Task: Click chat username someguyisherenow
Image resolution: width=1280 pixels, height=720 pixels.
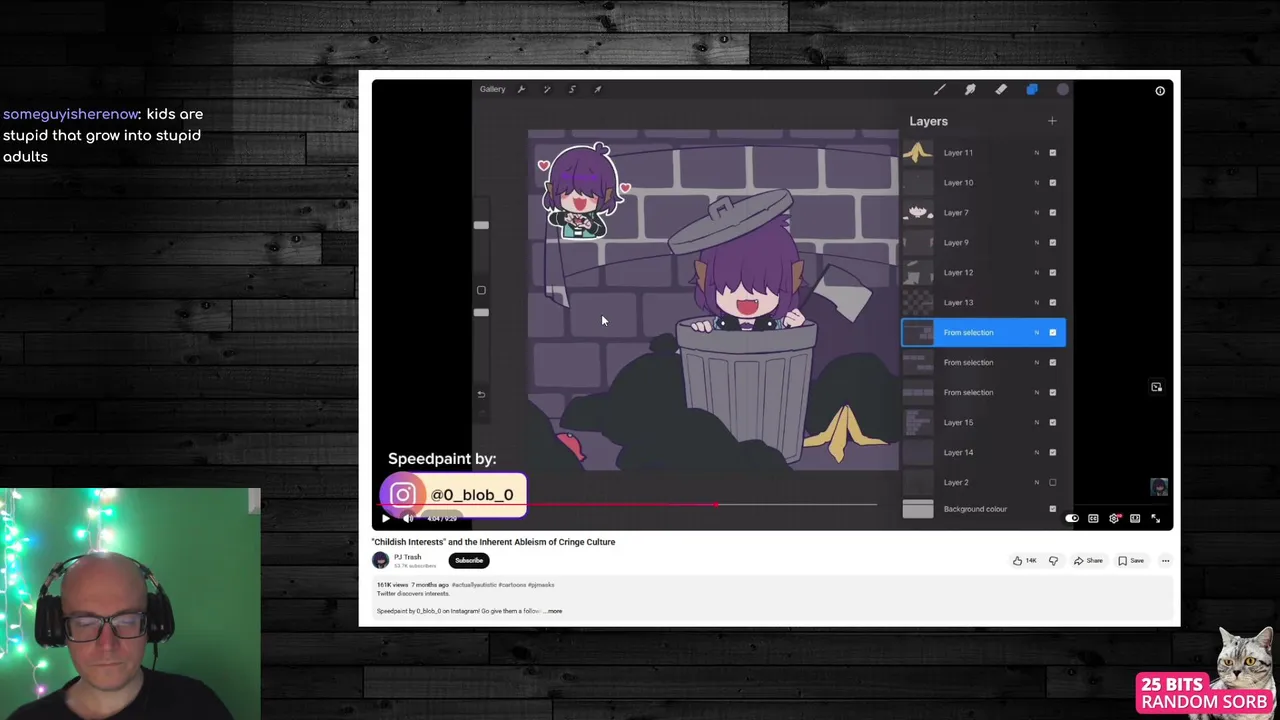Action: coord(70,114)
